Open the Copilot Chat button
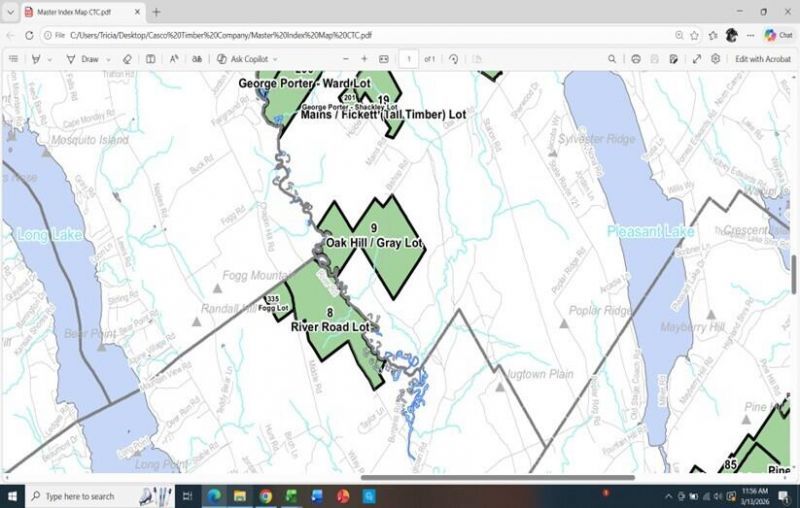The height and width of the screenshot is (508, 800). pos(777,35)
